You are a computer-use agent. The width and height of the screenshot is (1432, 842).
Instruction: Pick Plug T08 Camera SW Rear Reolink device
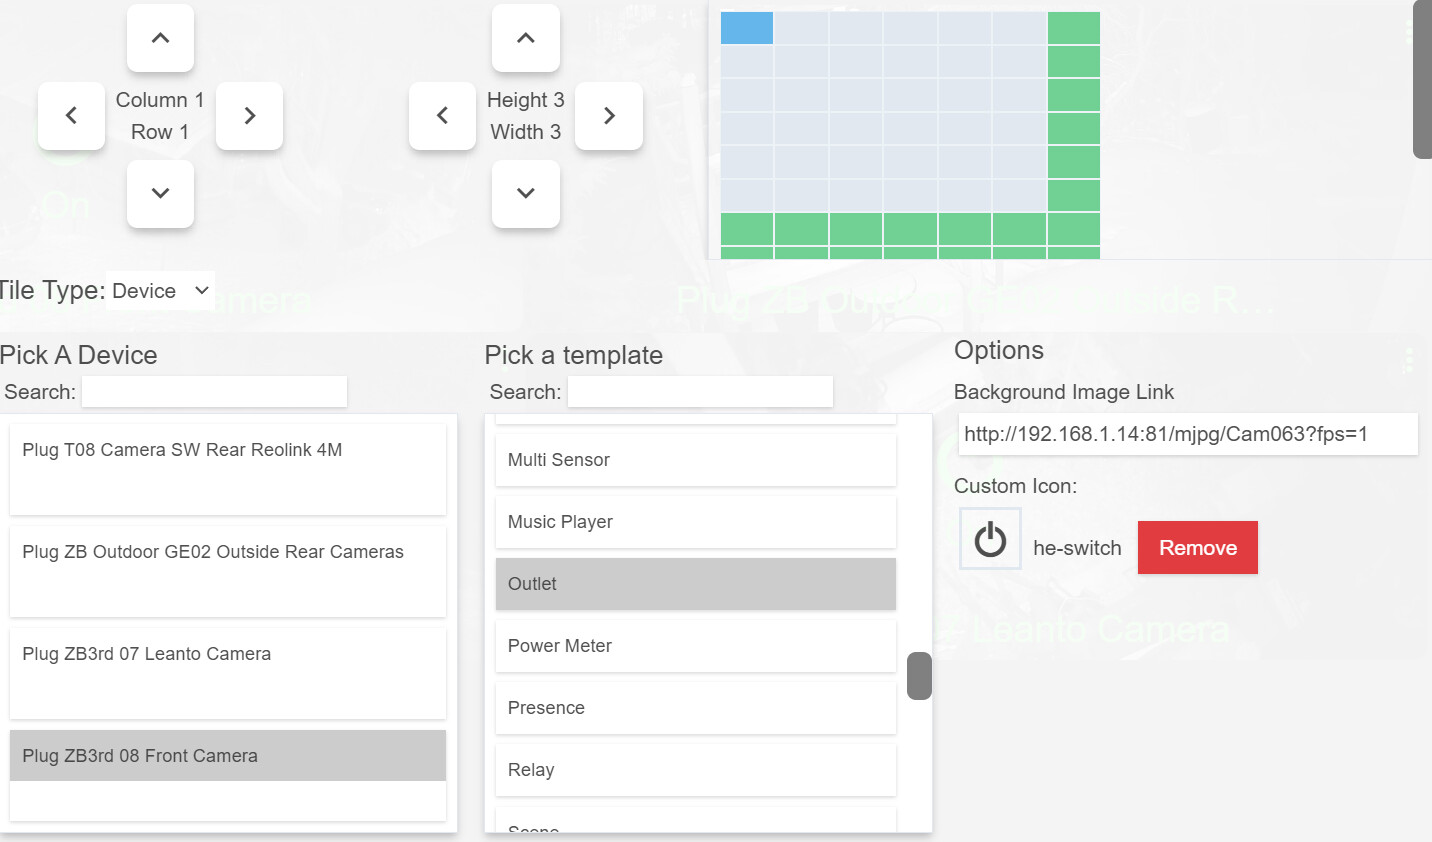tap(228, 470)
